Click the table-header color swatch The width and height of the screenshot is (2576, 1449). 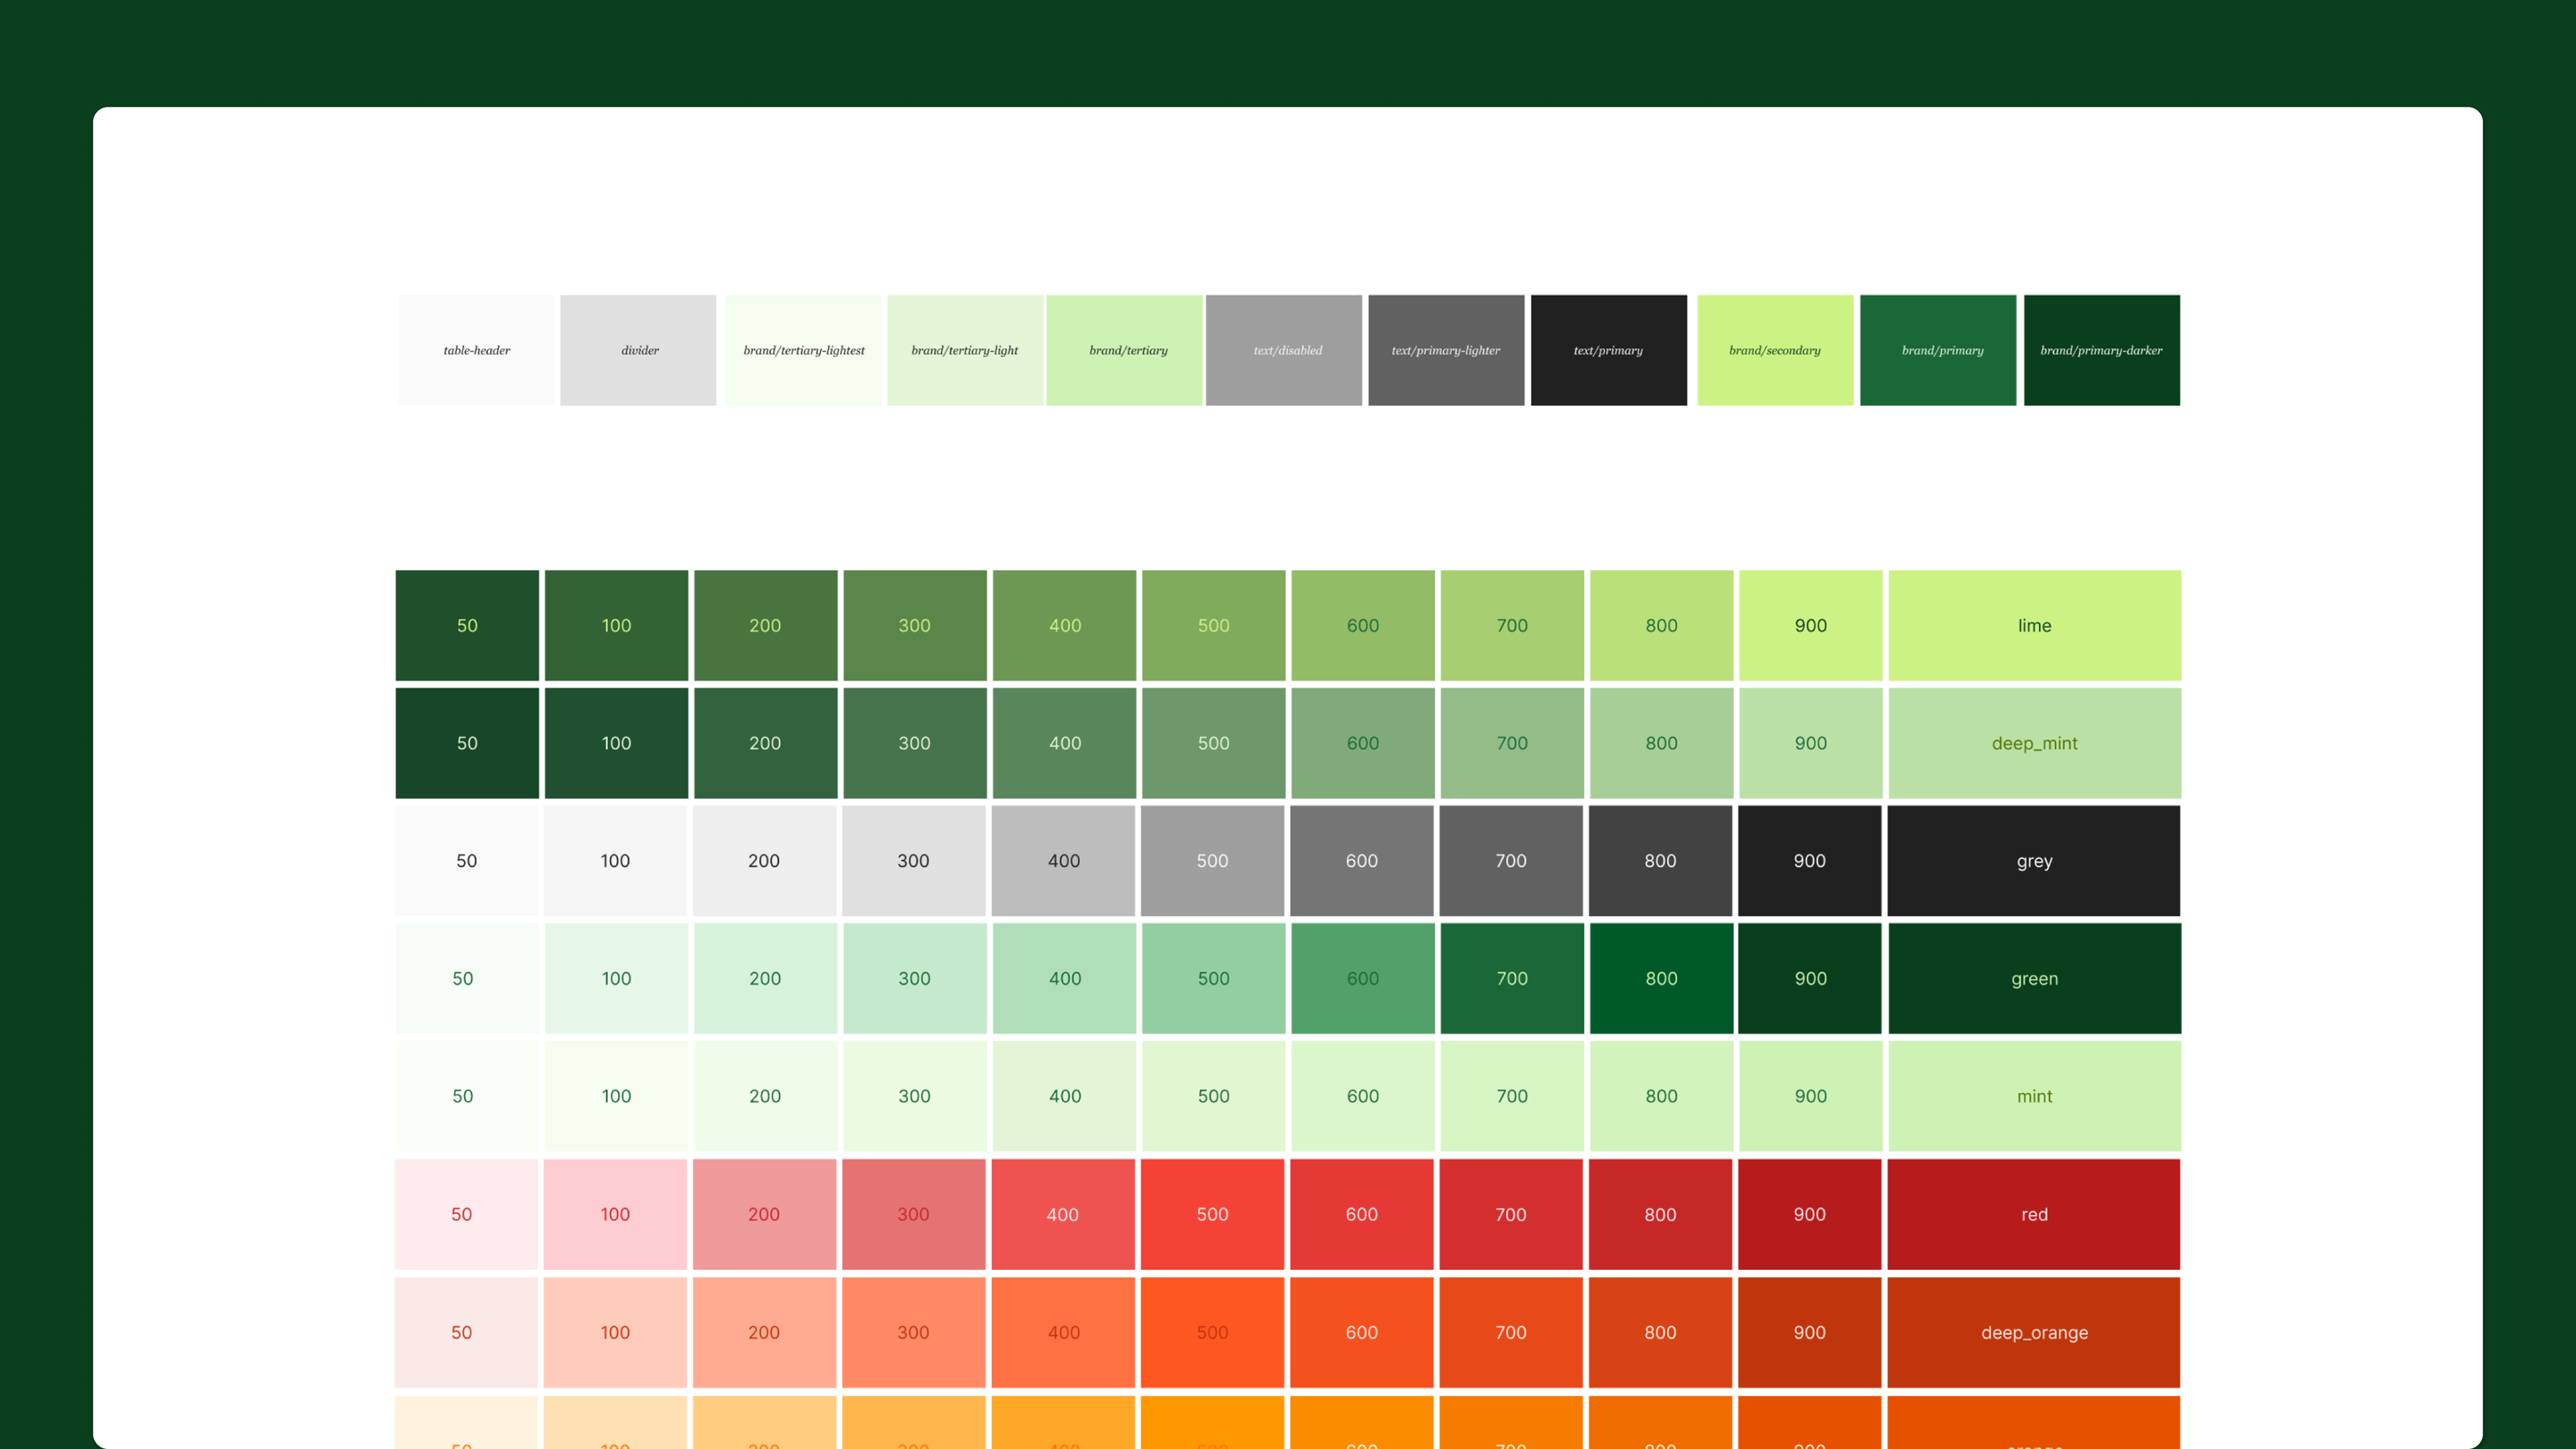tap(476, 350)
